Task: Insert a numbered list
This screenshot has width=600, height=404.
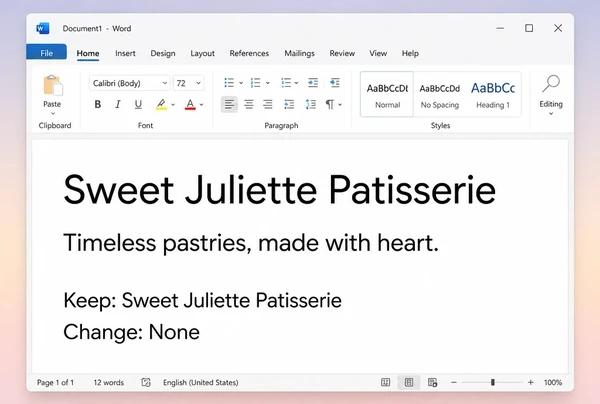Action: click(x=255, y=83)
